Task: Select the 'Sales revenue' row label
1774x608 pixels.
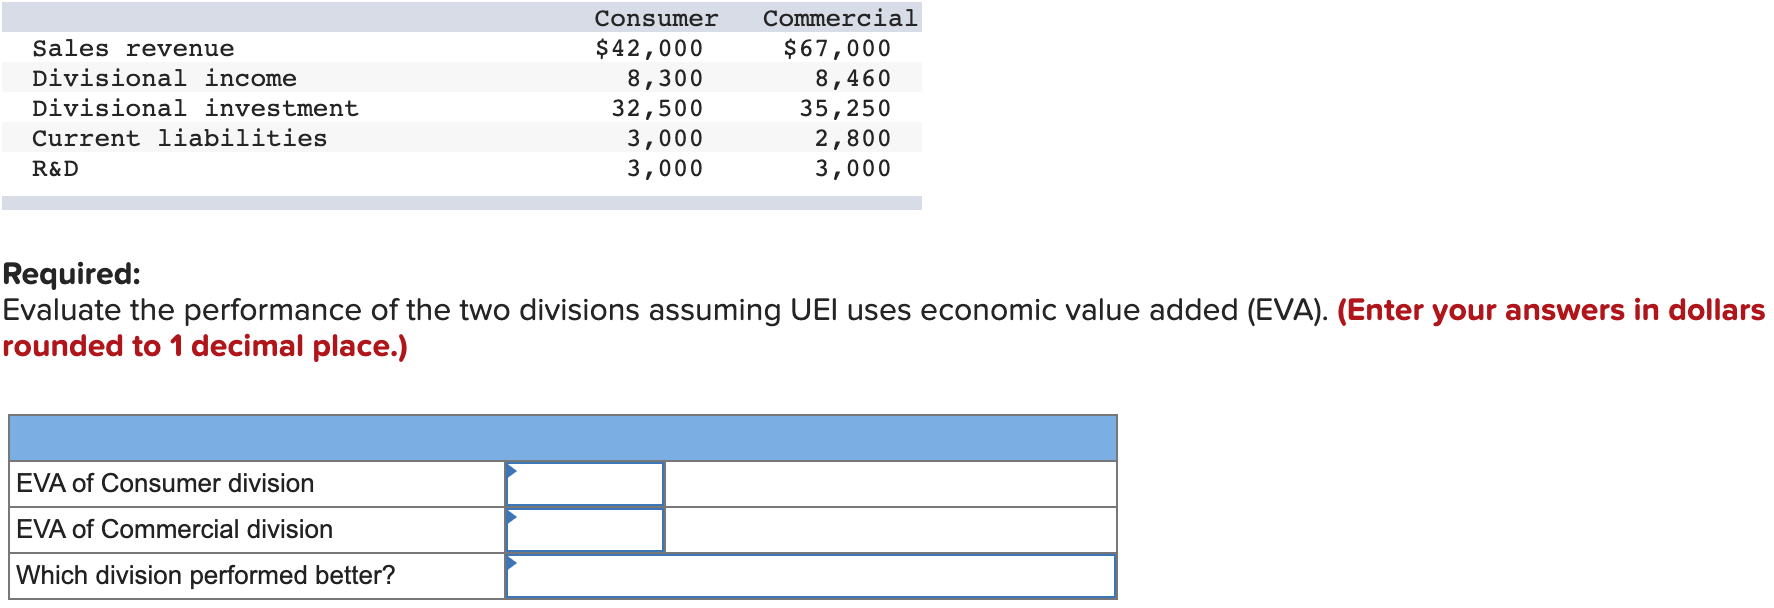Action: pyautogui.click(x=133, y=47)
